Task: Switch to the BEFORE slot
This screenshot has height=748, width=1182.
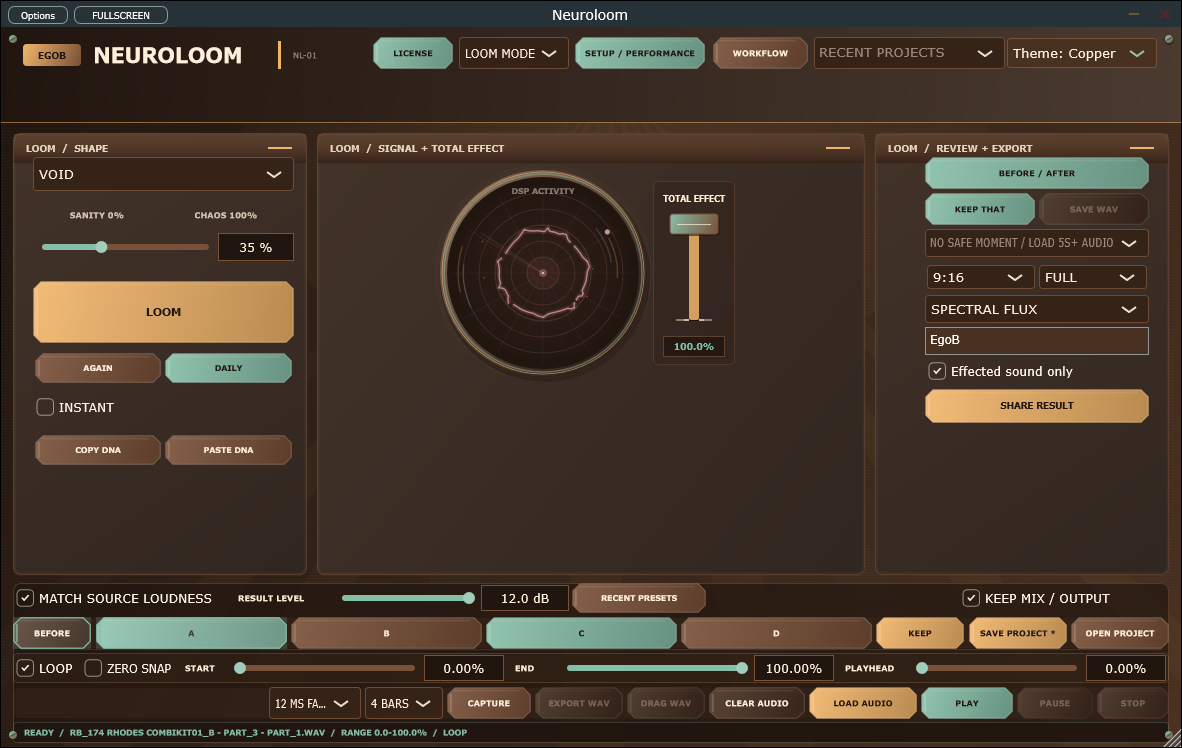Action: (52, 633)
